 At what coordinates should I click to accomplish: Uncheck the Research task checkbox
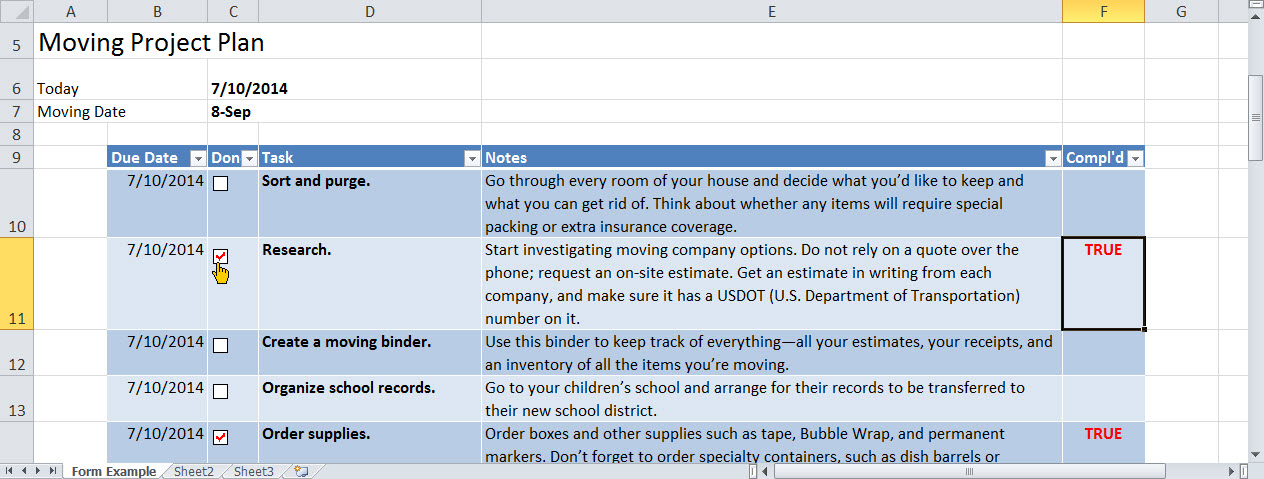click(x=221, y=257)
